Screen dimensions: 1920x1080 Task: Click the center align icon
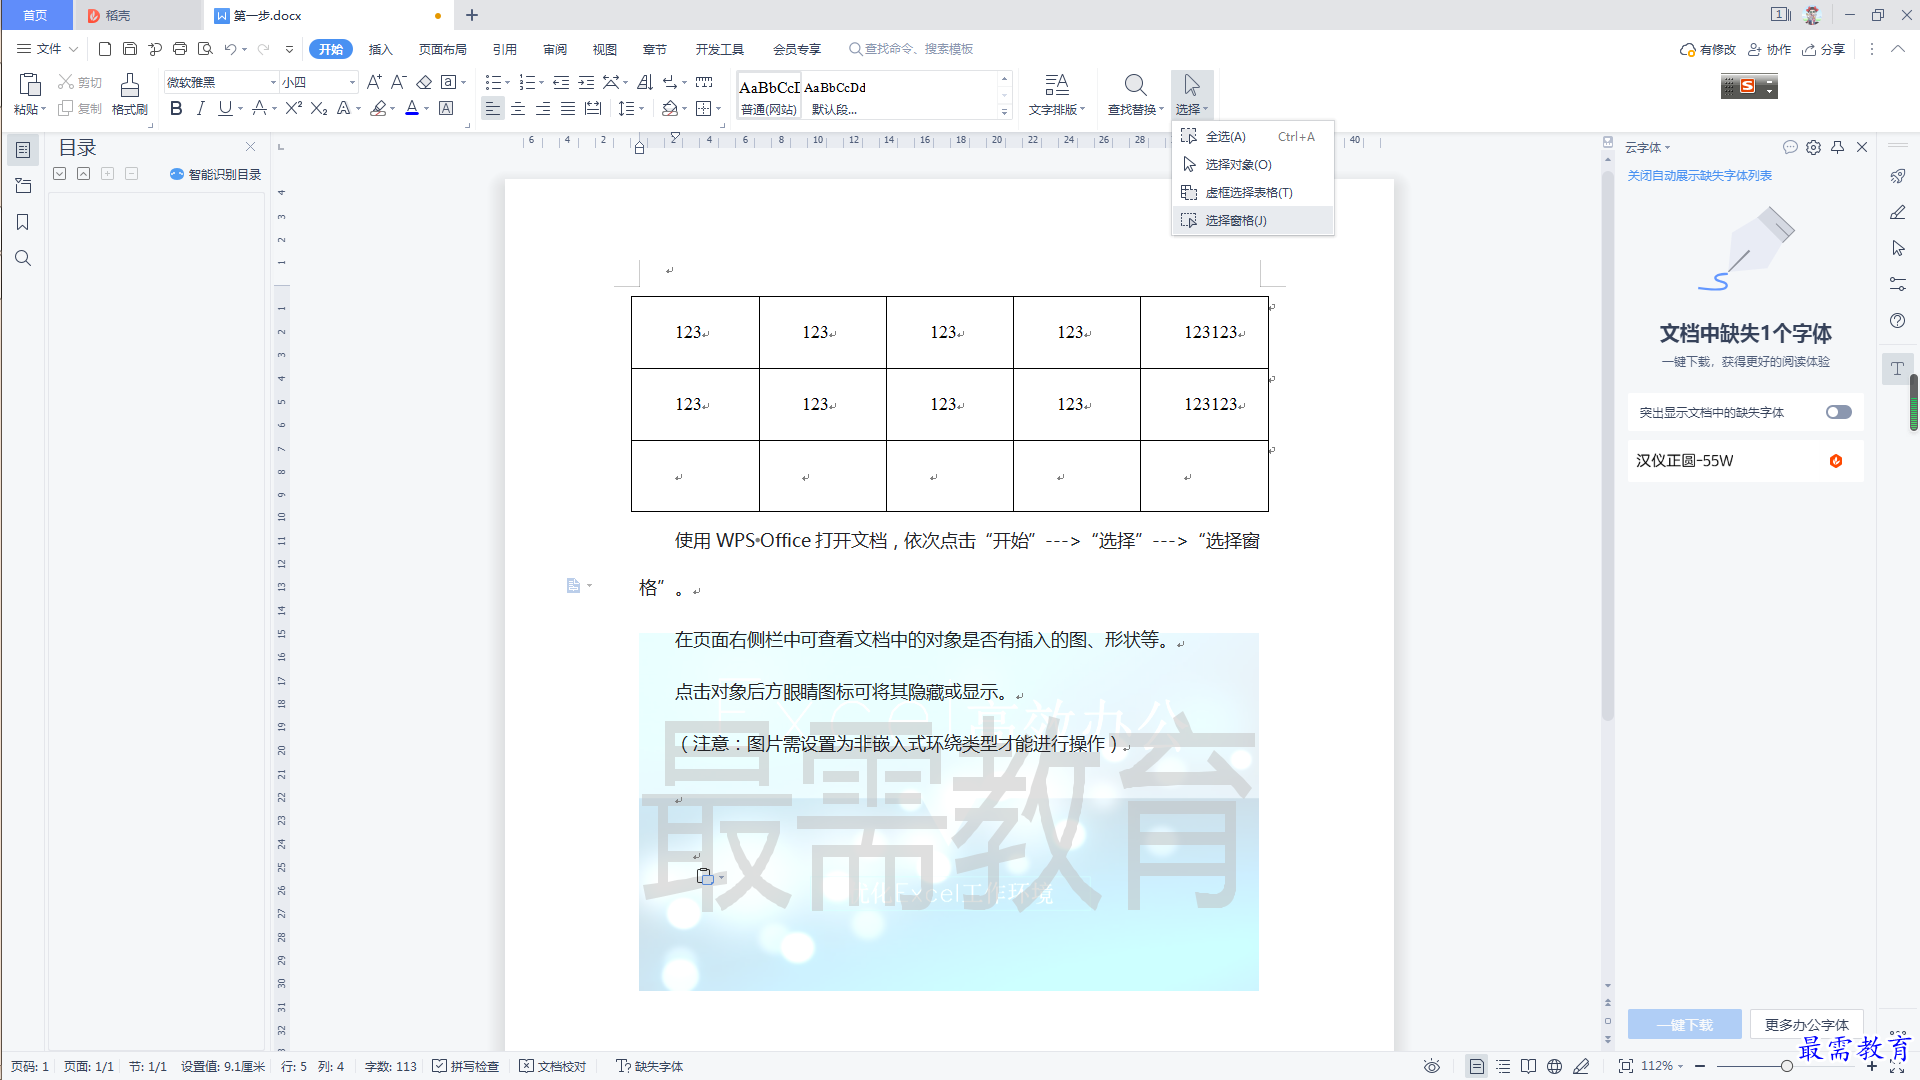[518, 109]
